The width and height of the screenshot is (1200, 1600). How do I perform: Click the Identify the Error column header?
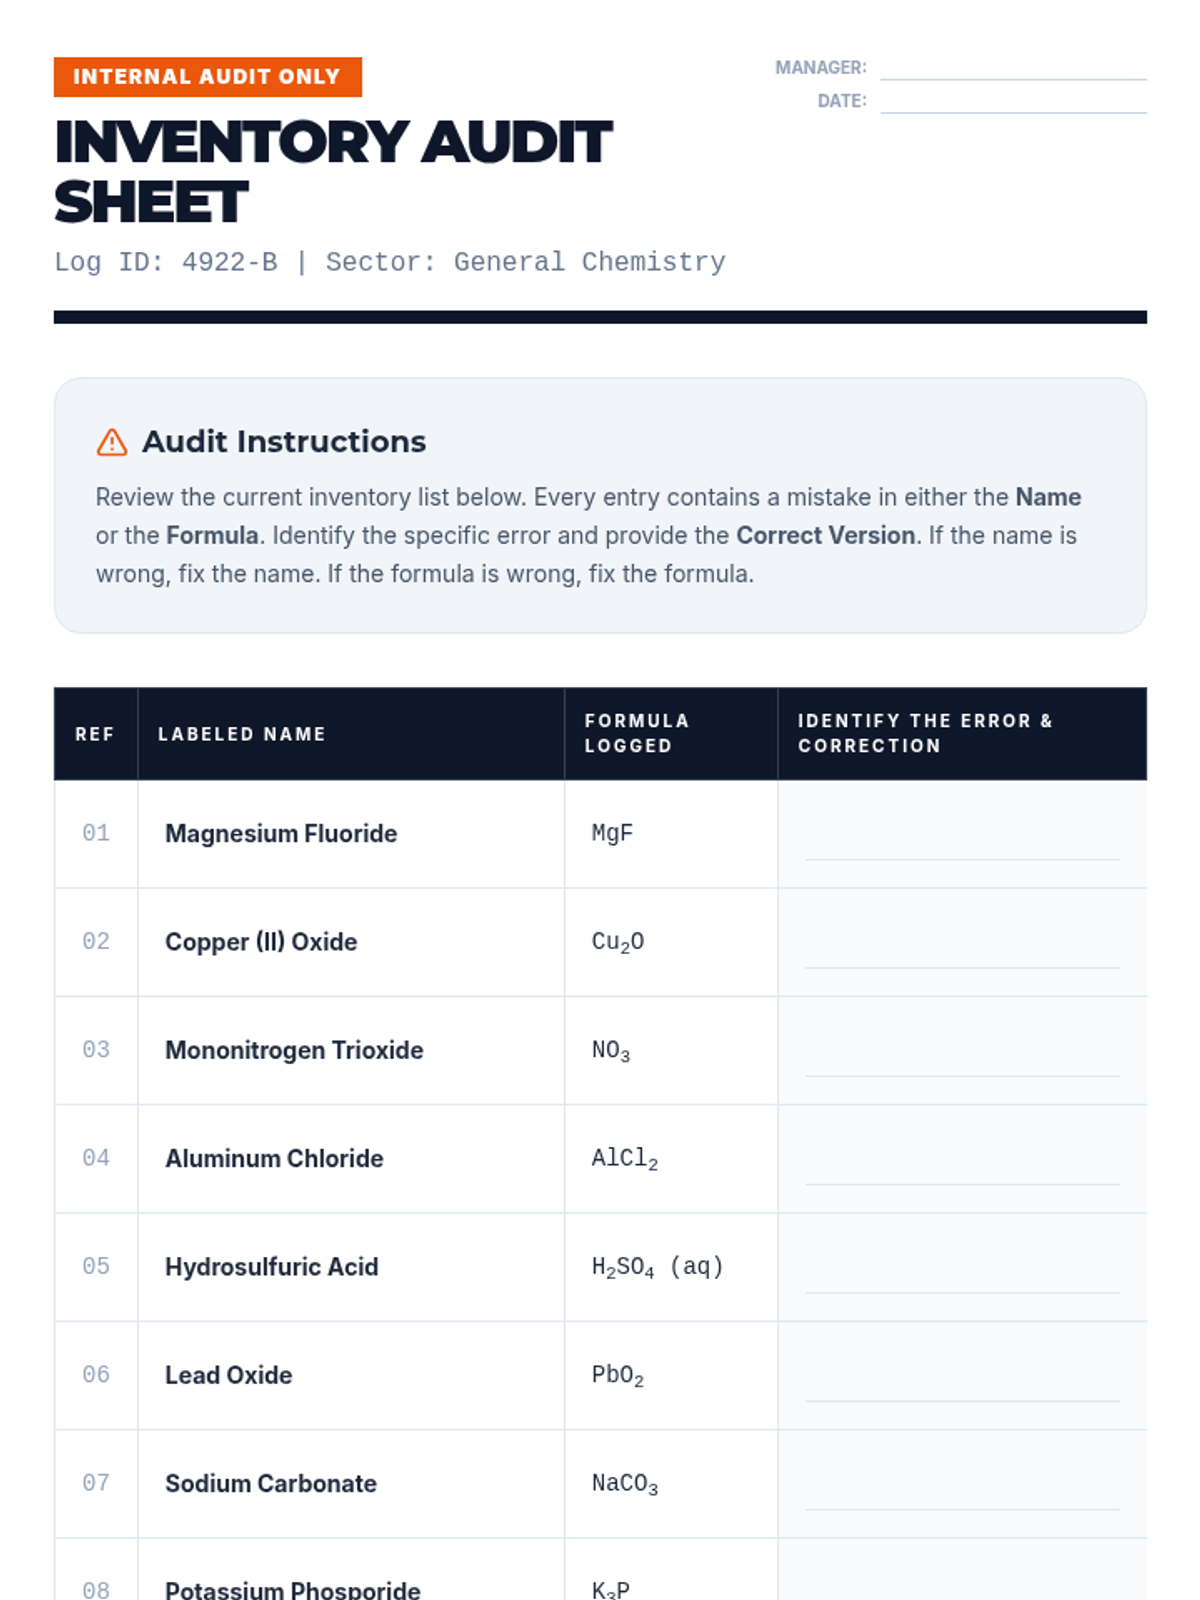(925, 733)
